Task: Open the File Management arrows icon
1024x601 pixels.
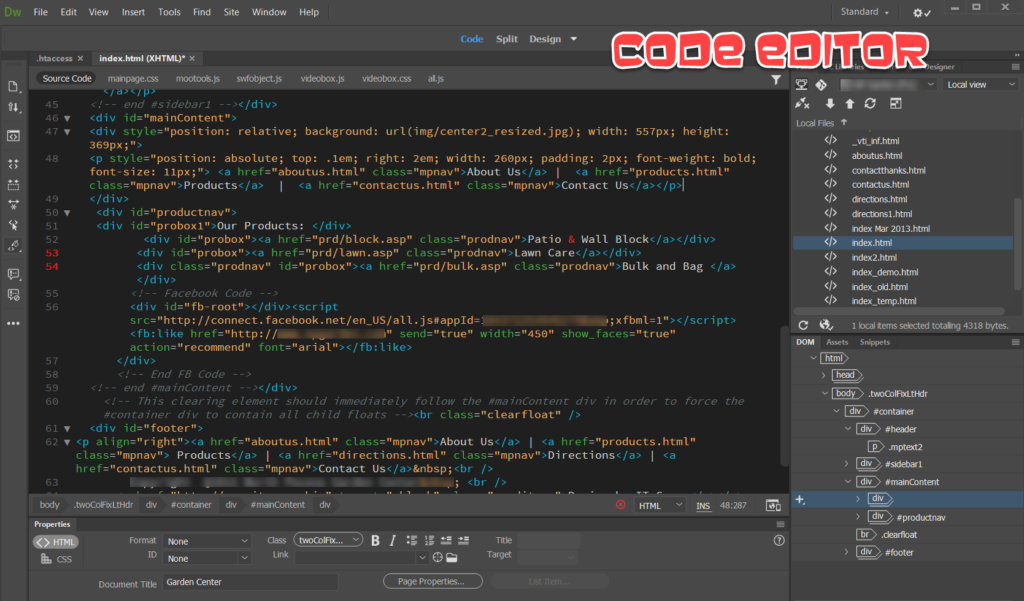Action: pos(13,107)
